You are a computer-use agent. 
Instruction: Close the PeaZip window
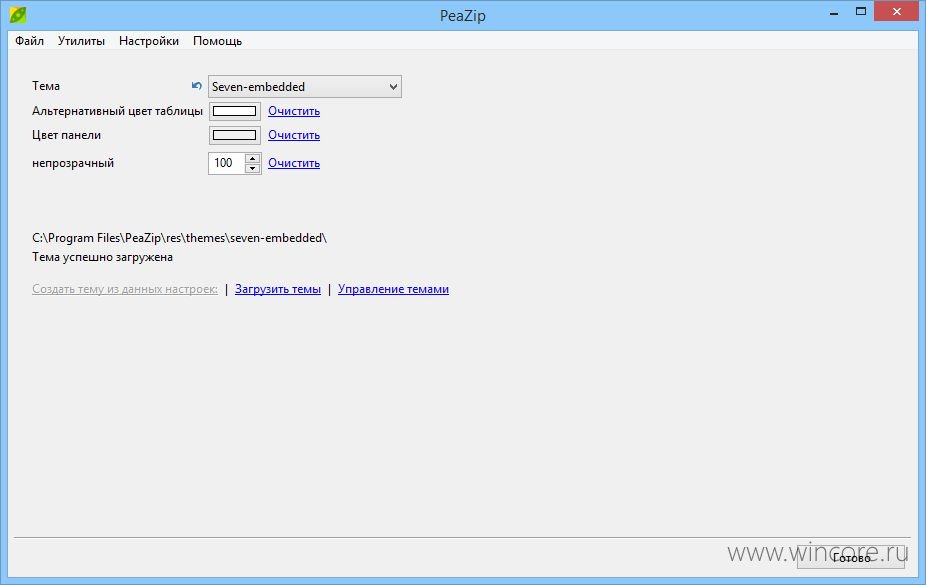pos(896,12)
